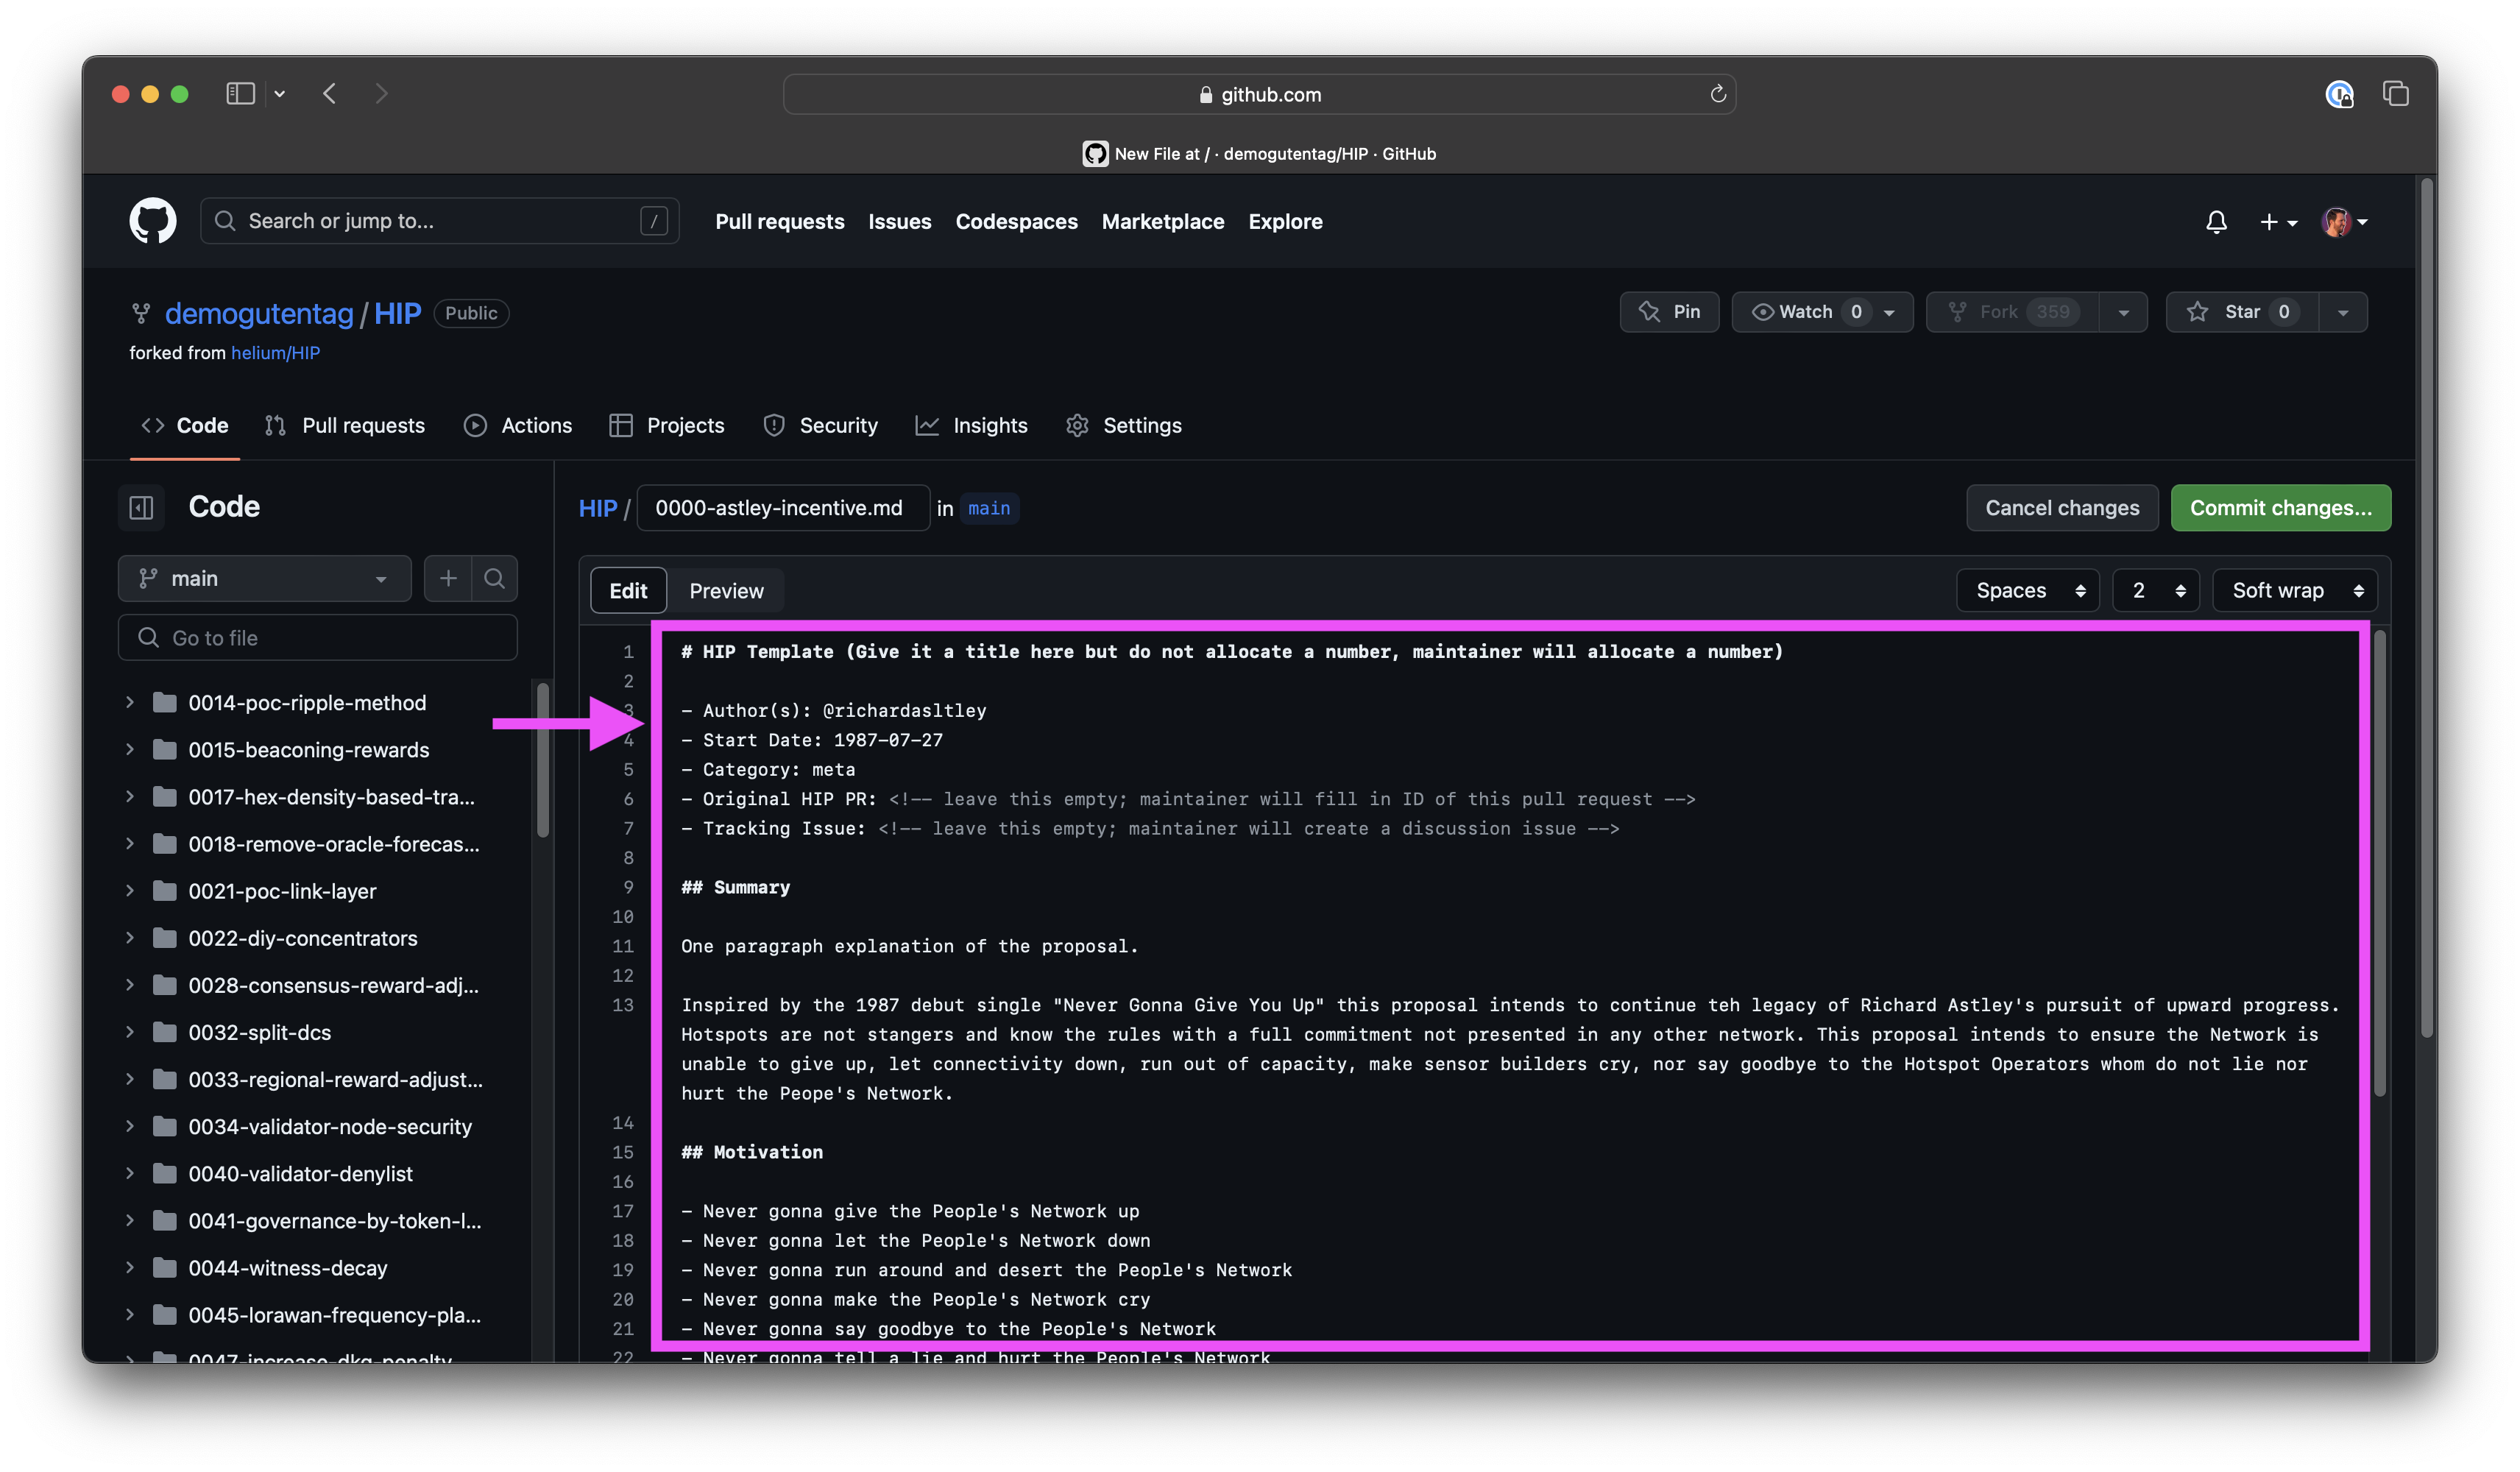Click the Go to file field
The width and height of the screenshot is (2520, 1472).
click(x=317, y=638)
